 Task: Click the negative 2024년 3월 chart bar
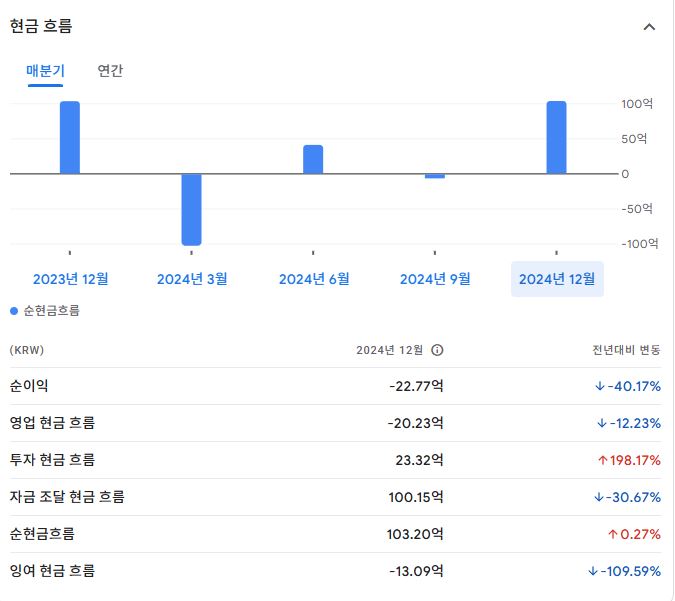(192, 210)
